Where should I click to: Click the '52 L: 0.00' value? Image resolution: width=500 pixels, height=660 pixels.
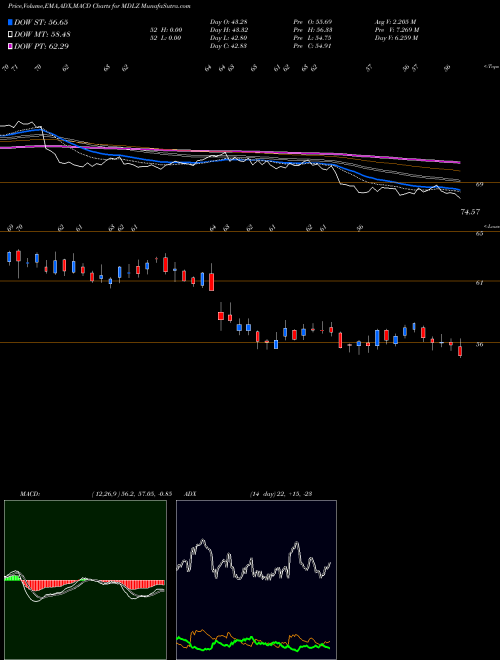point(168,38)
